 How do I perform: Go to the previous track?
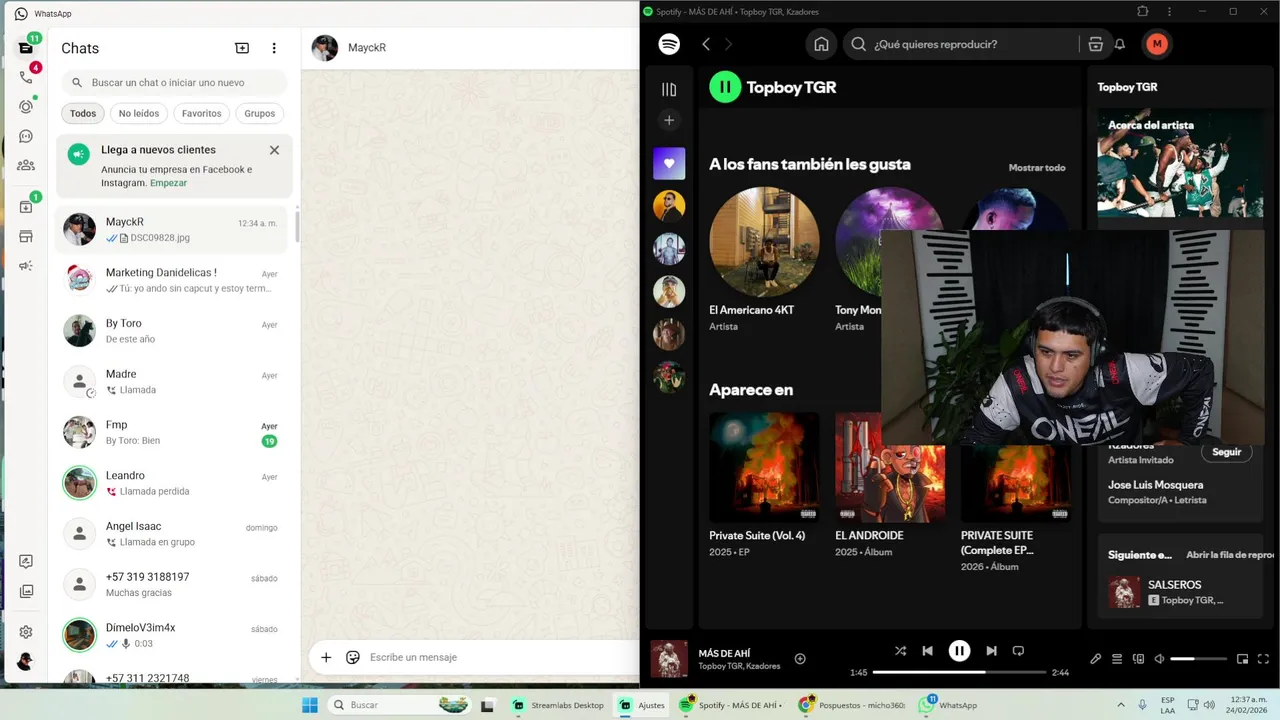(x=927, y=650)
